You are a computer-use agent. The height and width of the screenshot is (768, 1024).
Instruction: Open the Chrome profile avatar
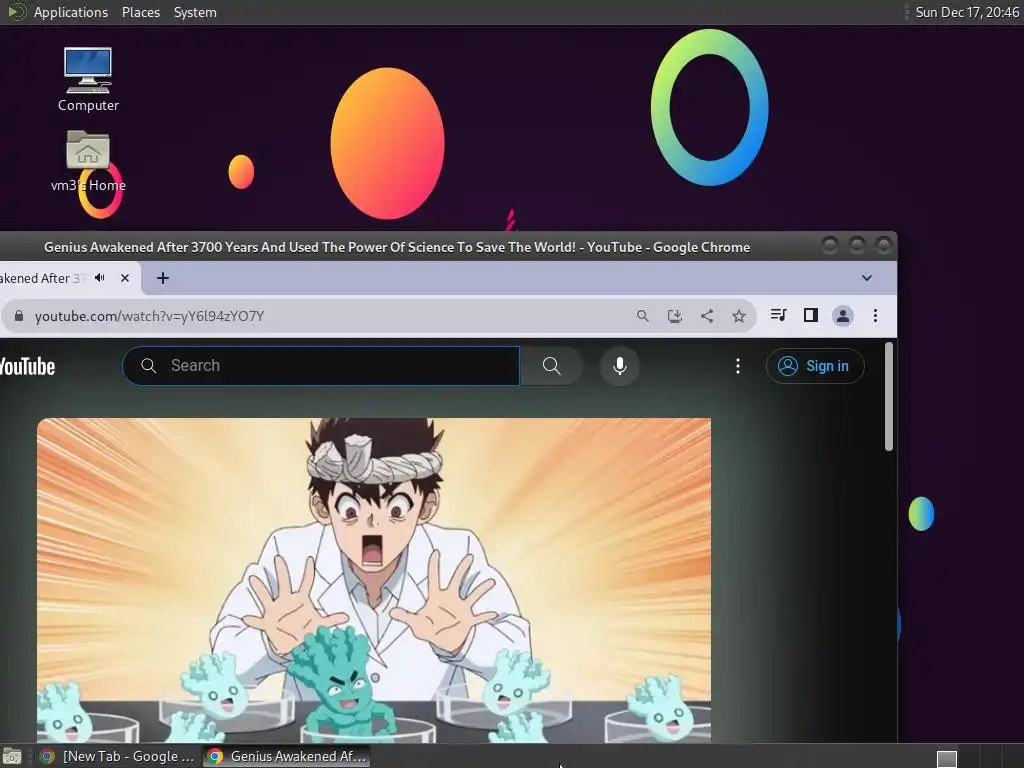pos(843,316)
